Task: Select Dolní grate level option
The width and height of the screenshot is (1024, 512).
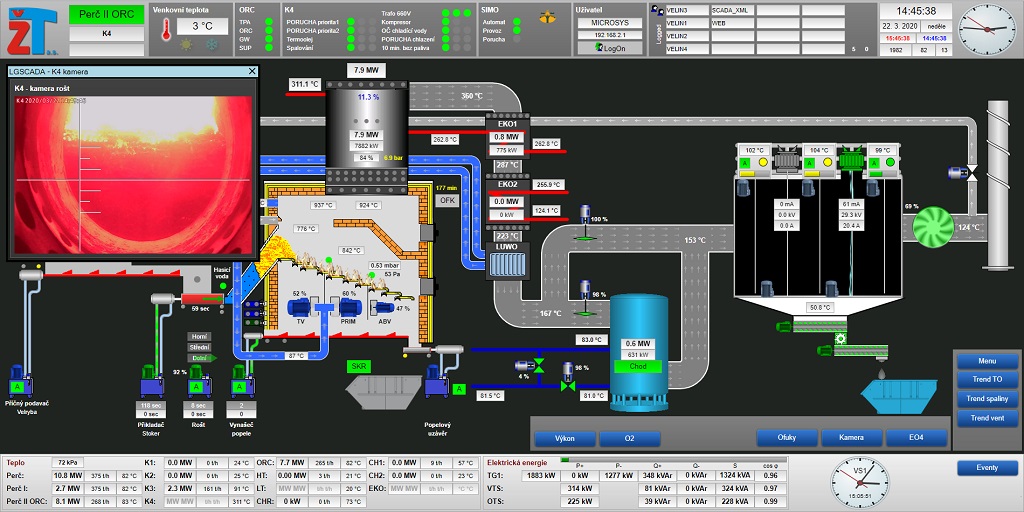Action: coord(196,357)
